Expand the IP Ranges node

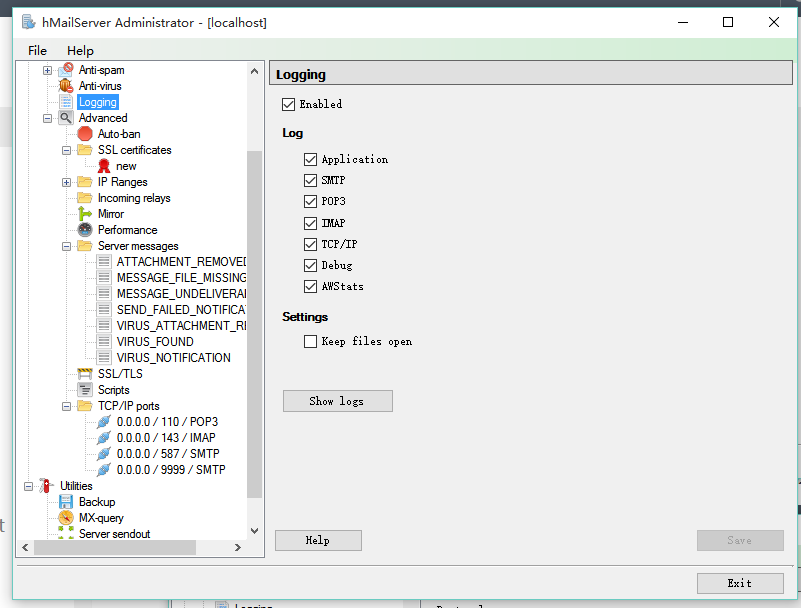pyautogui.click(x=66, y=182)
